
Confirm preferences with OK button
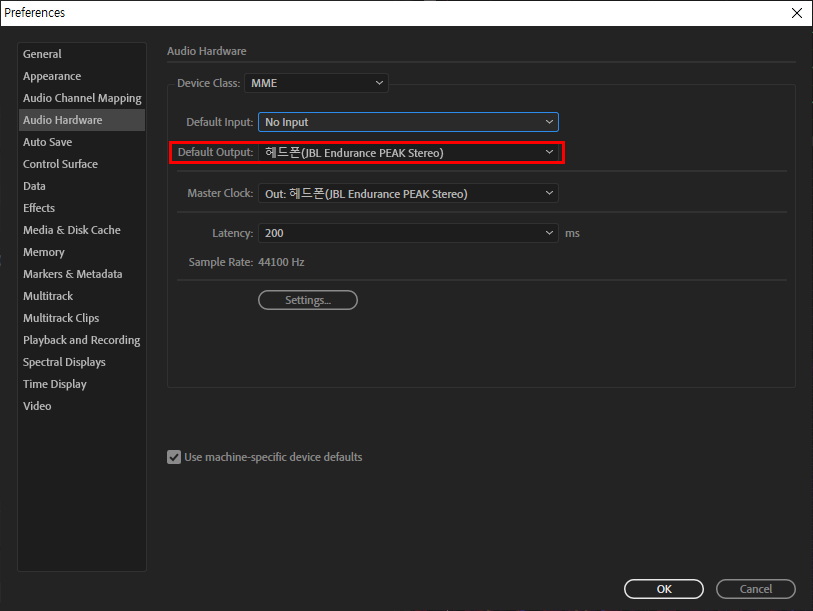click(x=664, y=589)
